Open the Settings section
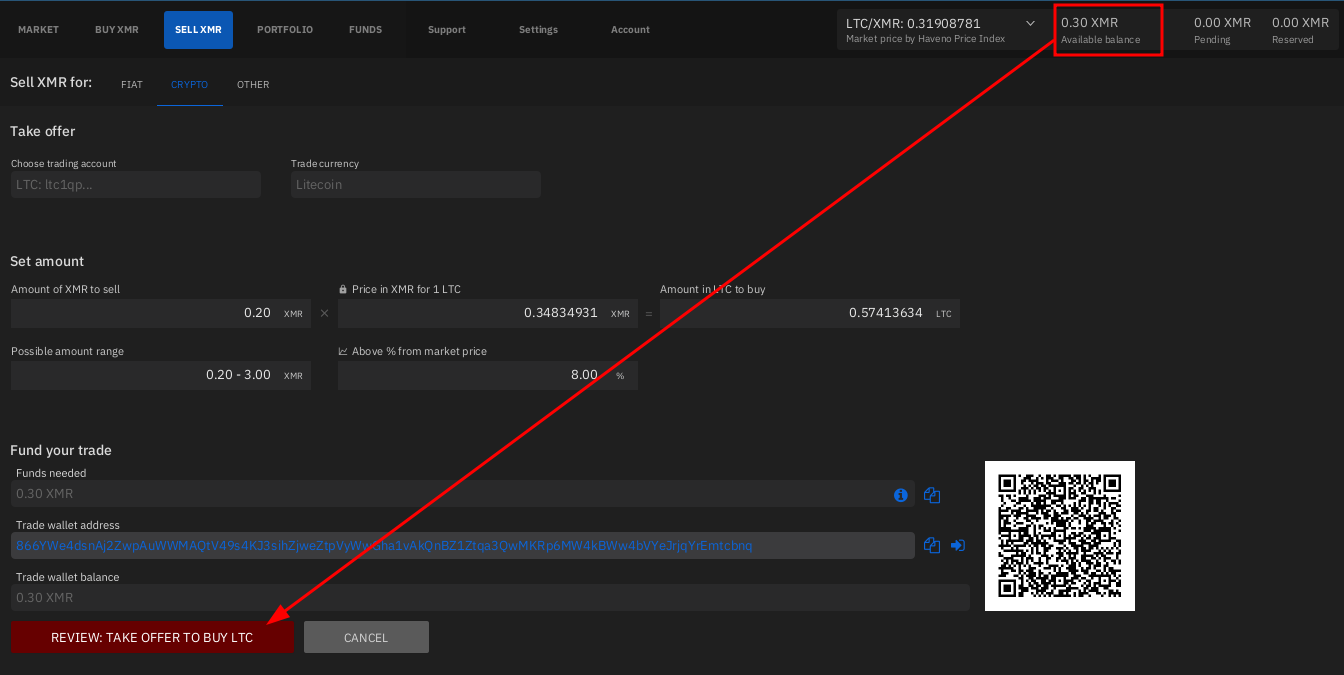 (538, 30)
